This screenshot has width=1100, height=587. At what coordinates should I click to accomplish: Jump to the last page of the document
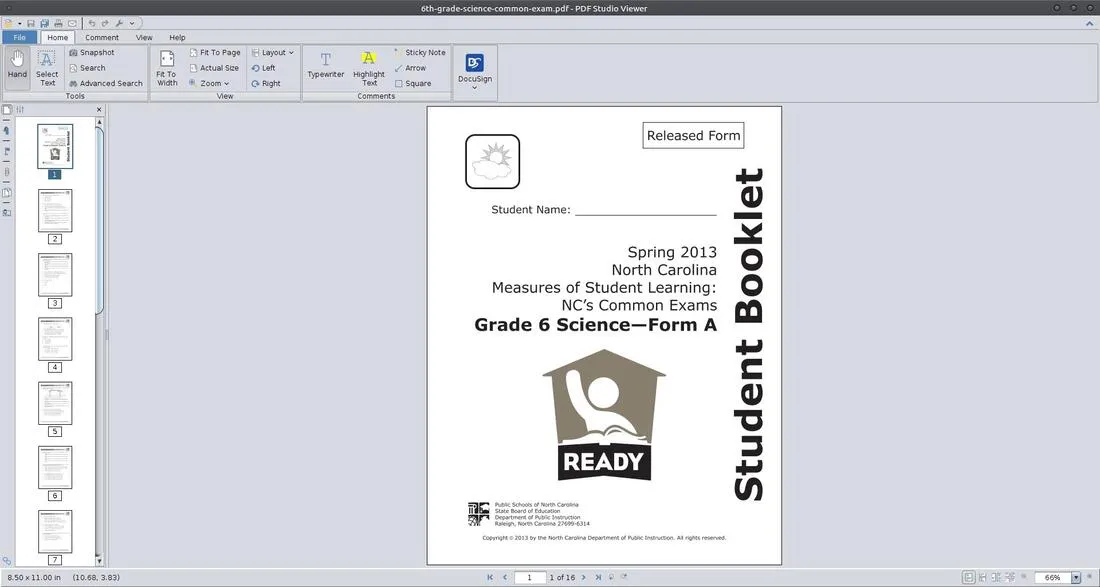point(598,577)
